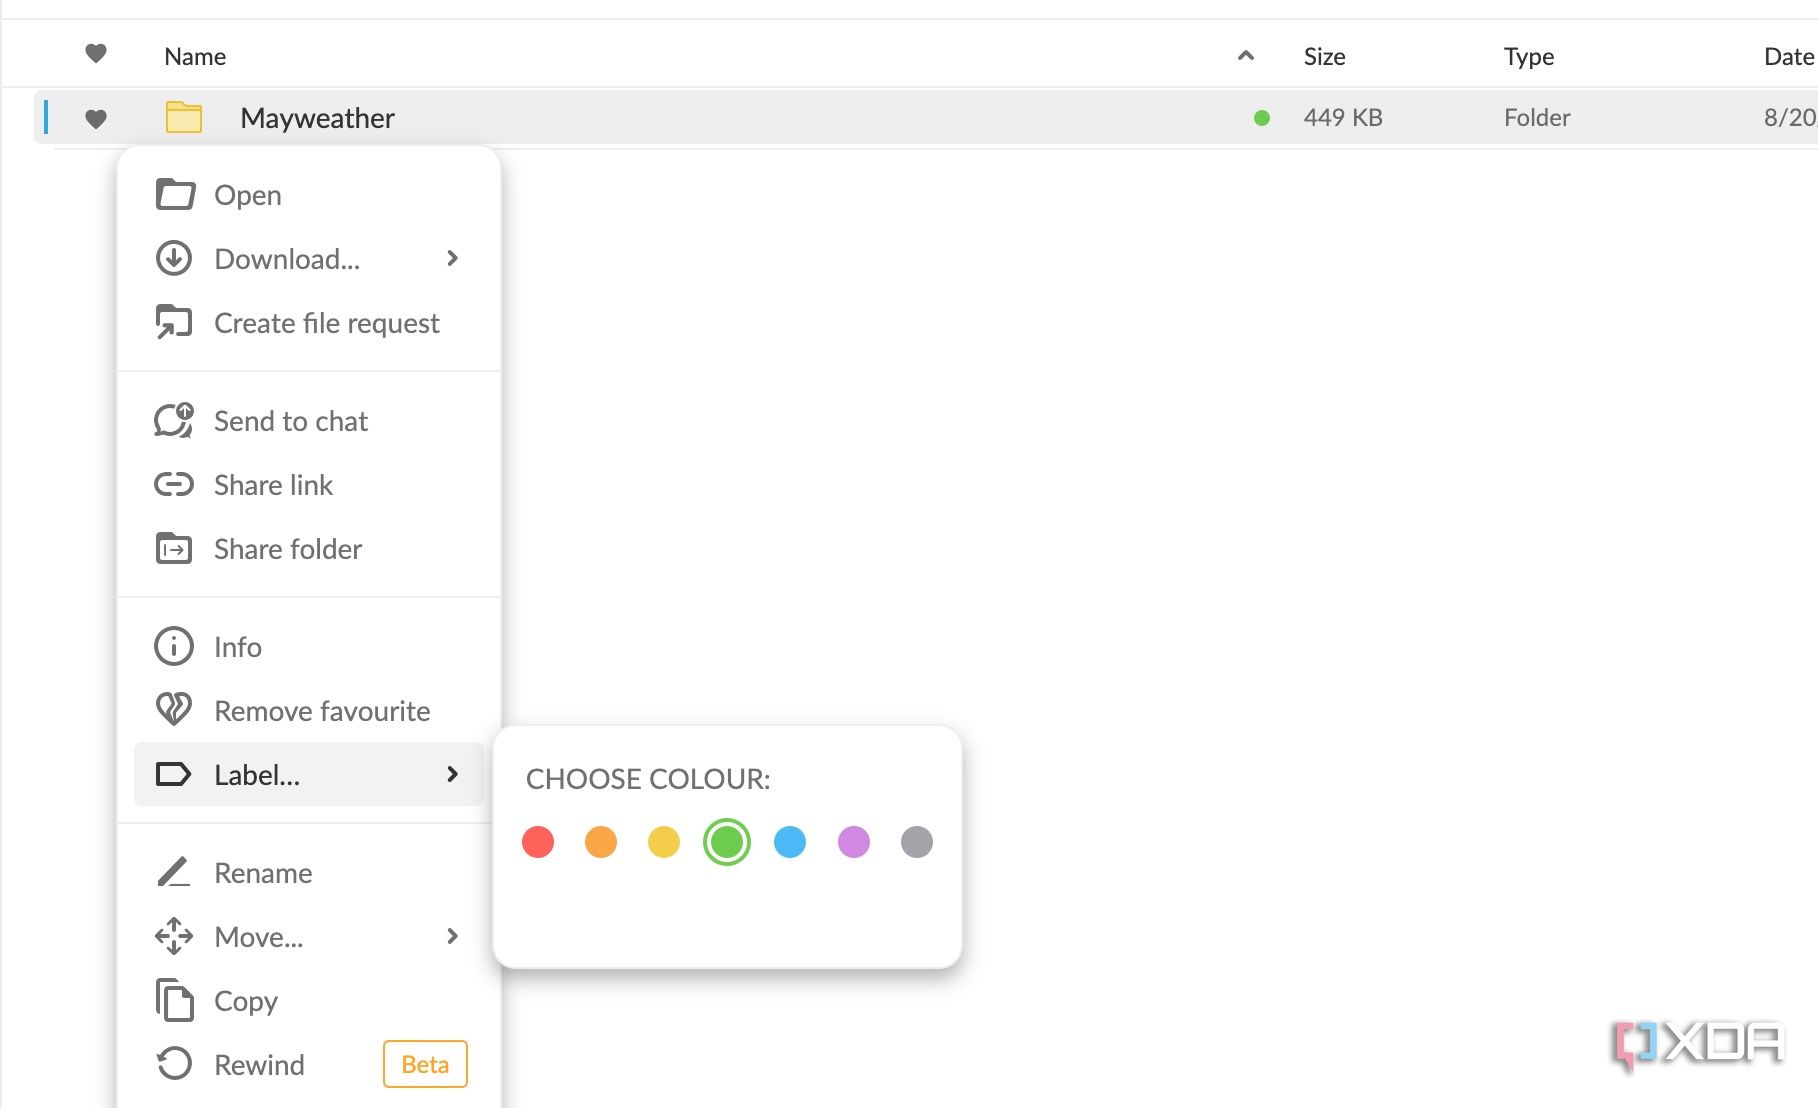Toggle favourite heart on Mayweather row
The width and height of the screenshot is (1818, 1108).
click(96, 119)
